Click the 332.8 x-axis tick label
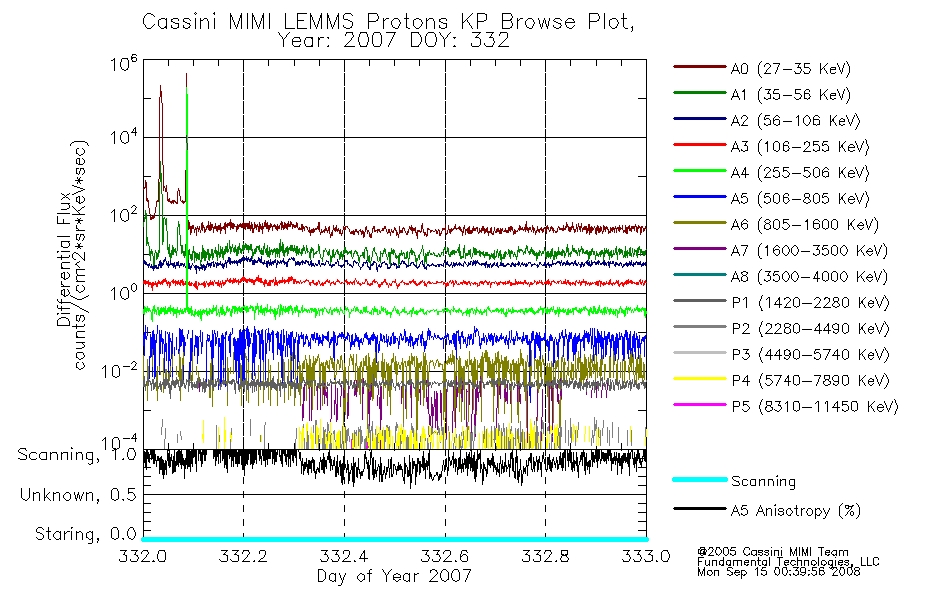Screen dimensions: 950x600 [x=545, y=556]
